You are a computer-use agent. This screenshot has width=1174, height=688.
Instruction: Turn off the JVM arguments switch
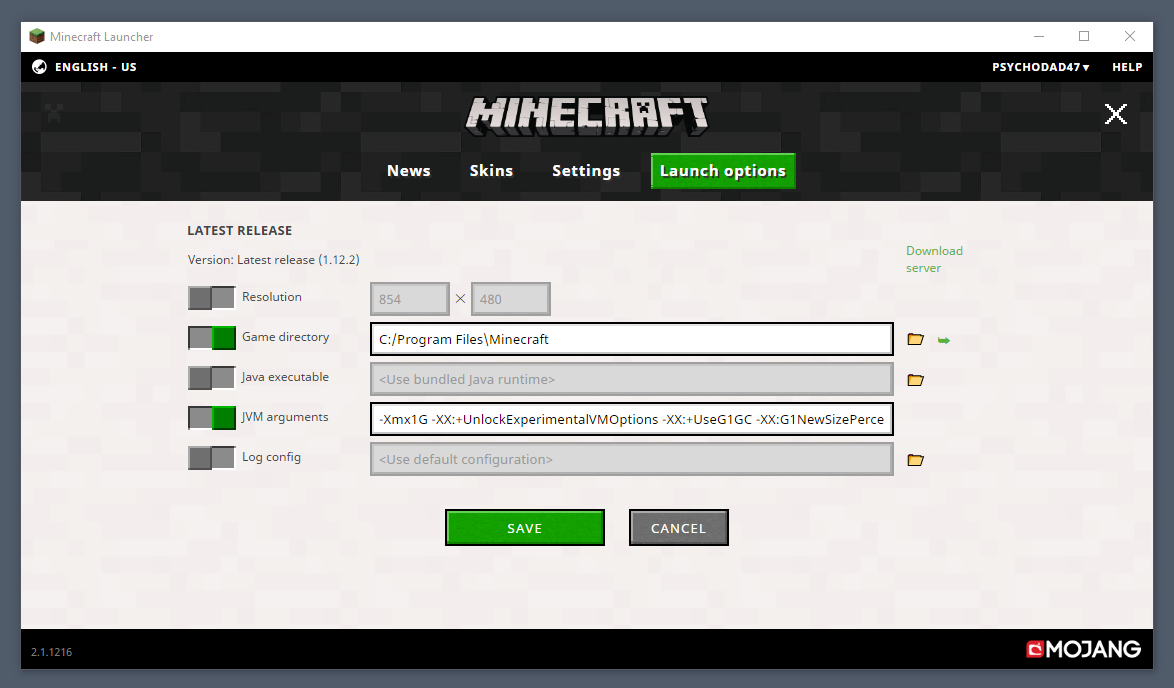coord(212,418)
